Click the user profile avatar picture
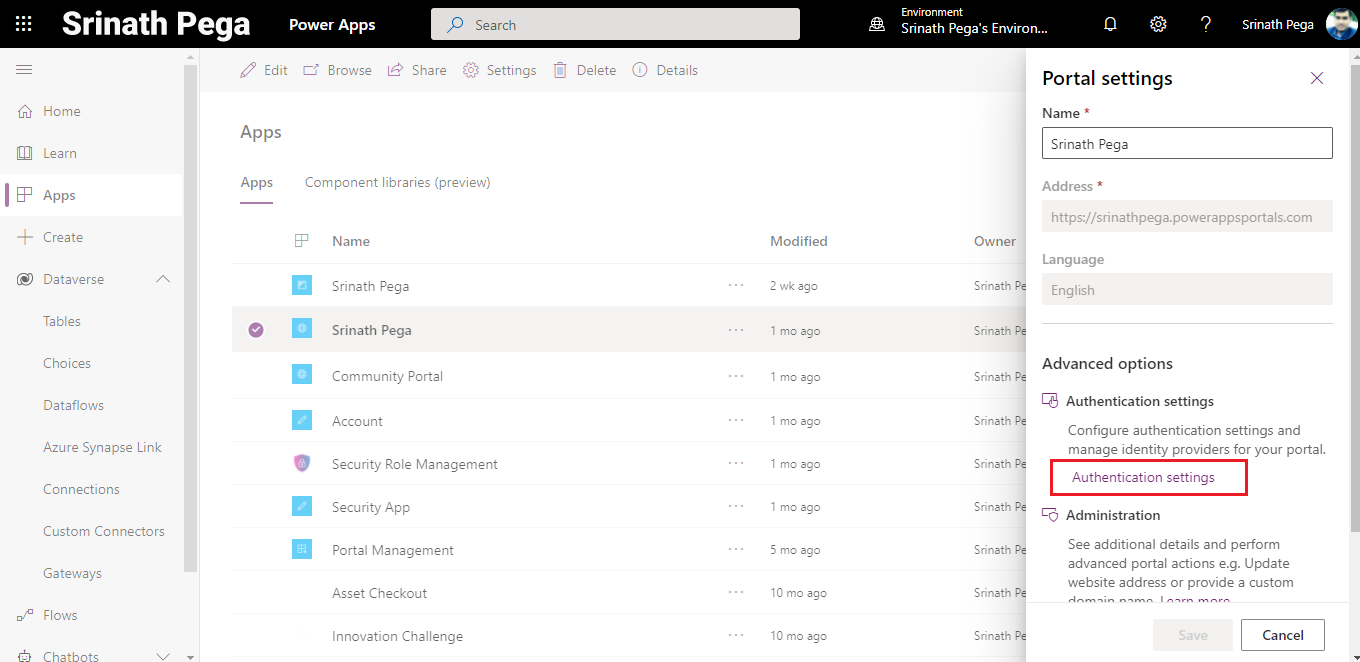 1341,24
